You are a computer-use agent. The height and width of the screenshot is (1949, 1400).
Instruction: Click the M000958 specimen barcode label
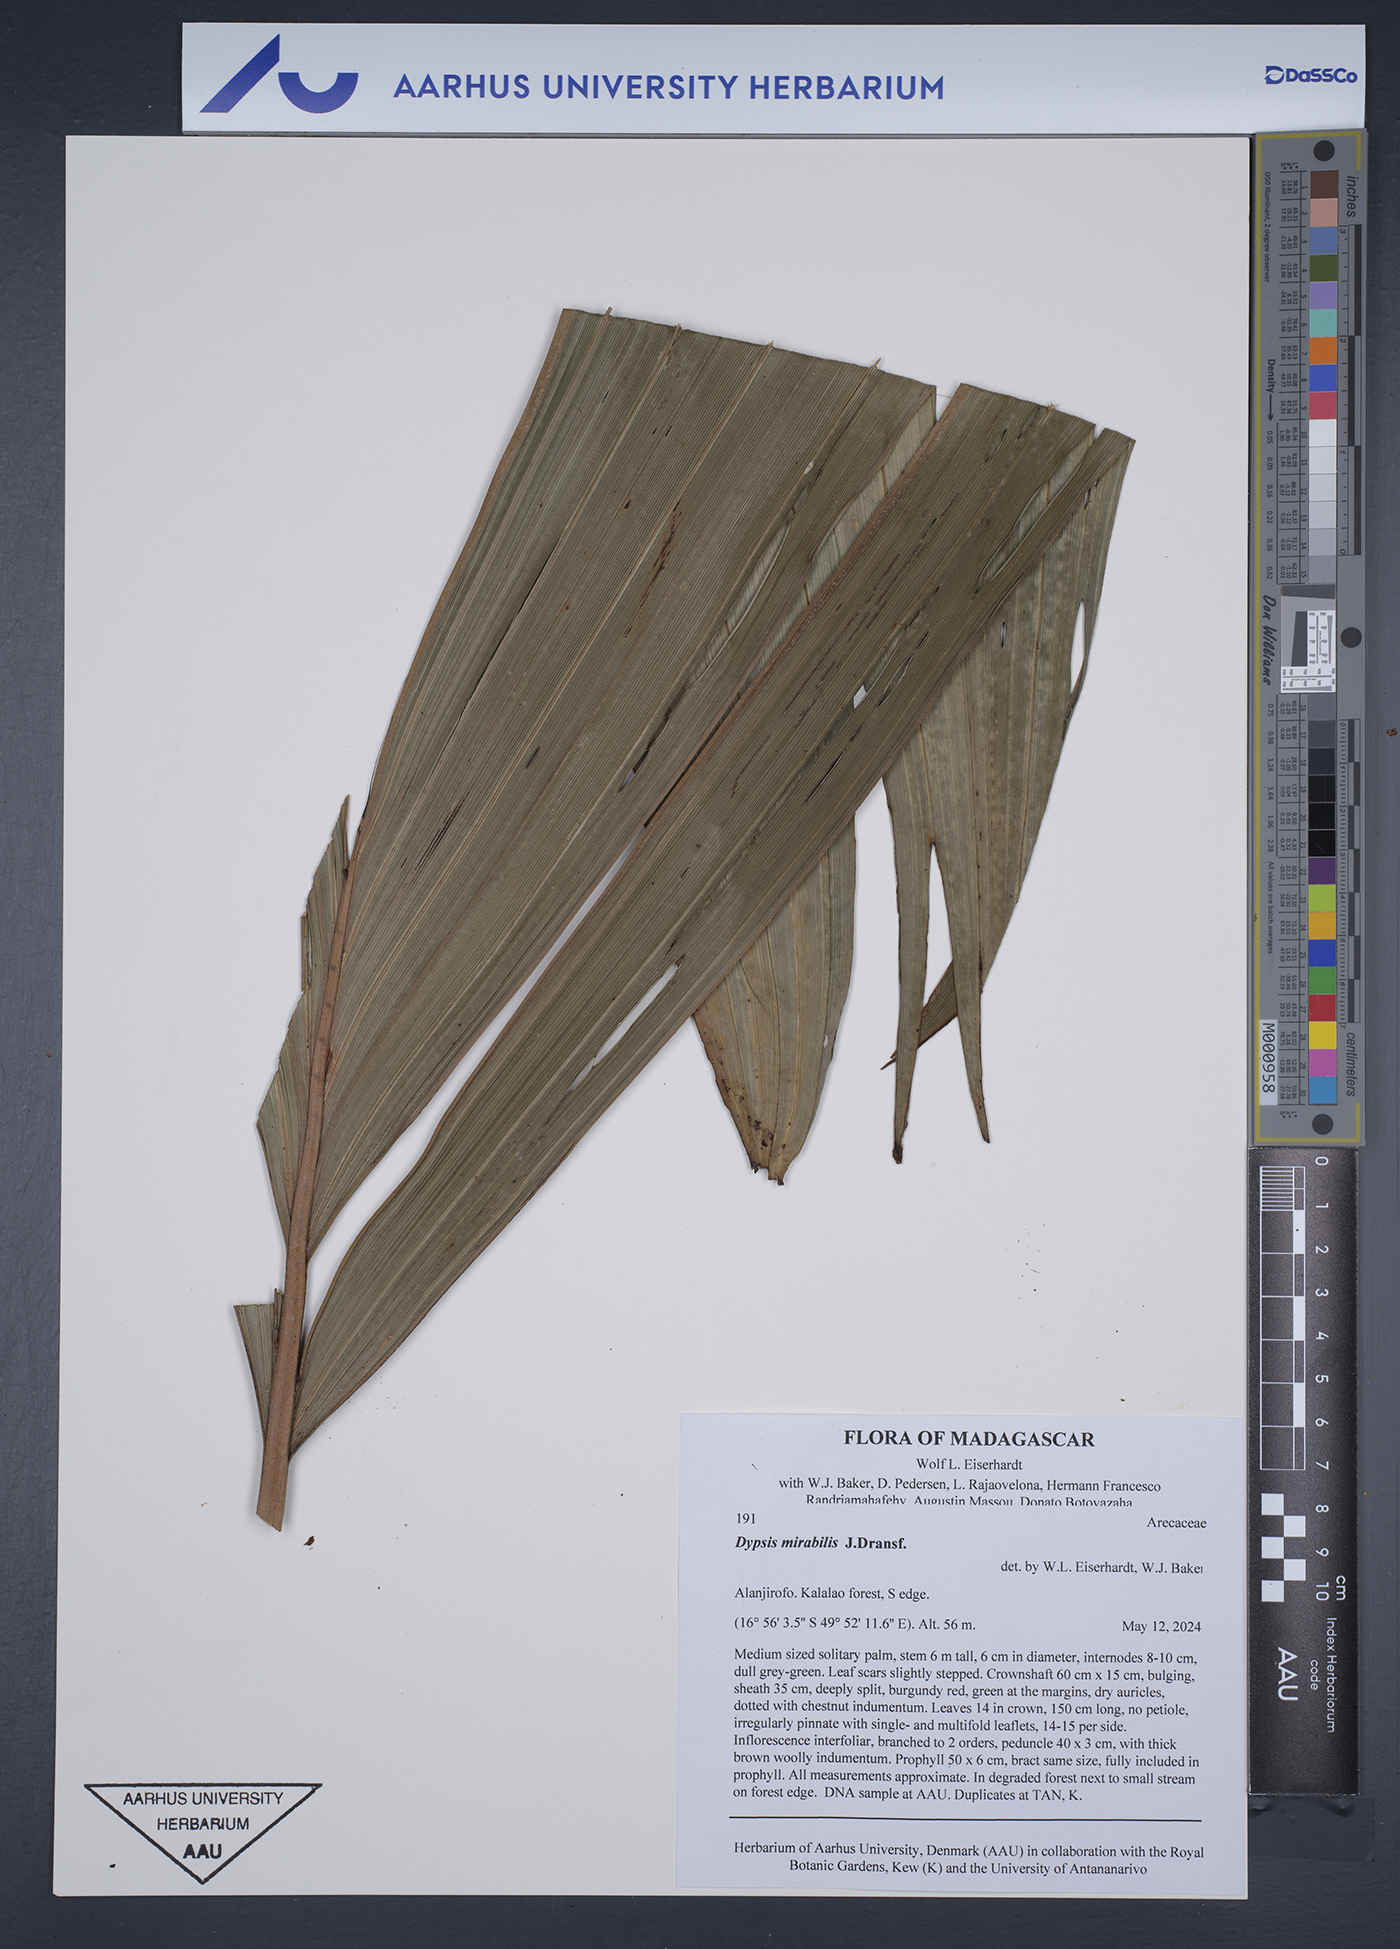pyautogui.click(x=1268, y=1062)
